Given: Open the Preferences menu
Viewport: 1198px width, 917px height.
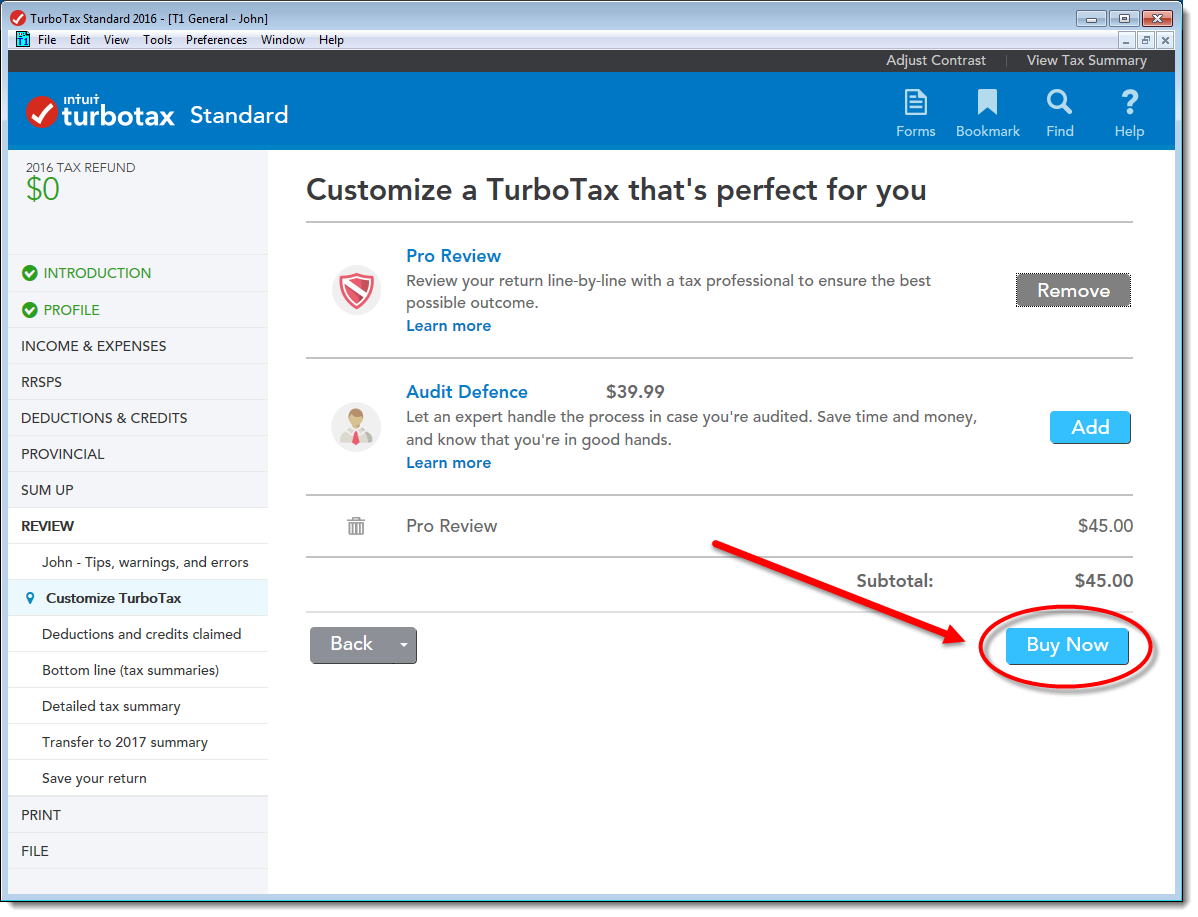Looking at the screenshot, I should (x=217, y=40).
